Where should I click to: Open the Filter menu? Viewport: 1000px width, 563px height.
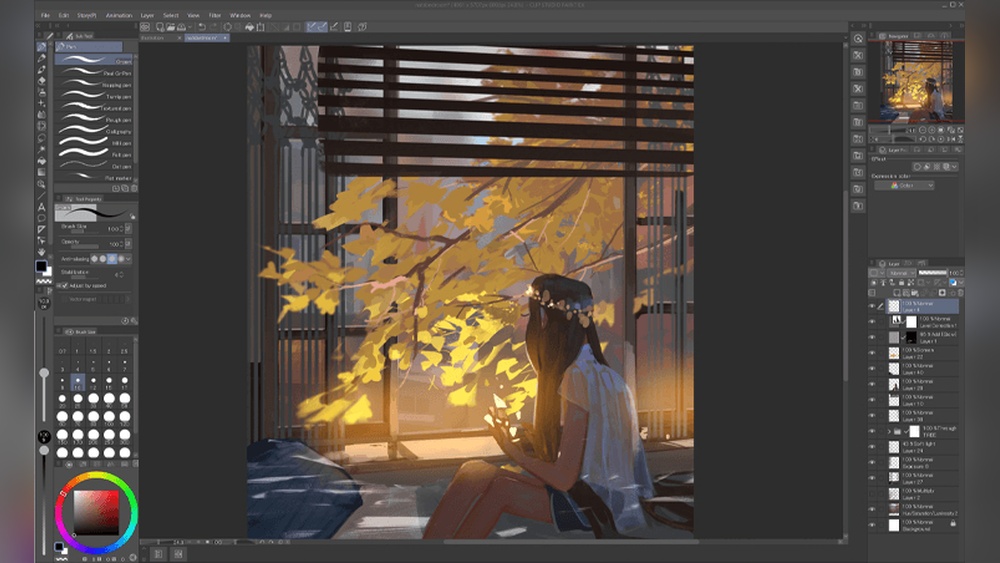[x=215, y=15]
